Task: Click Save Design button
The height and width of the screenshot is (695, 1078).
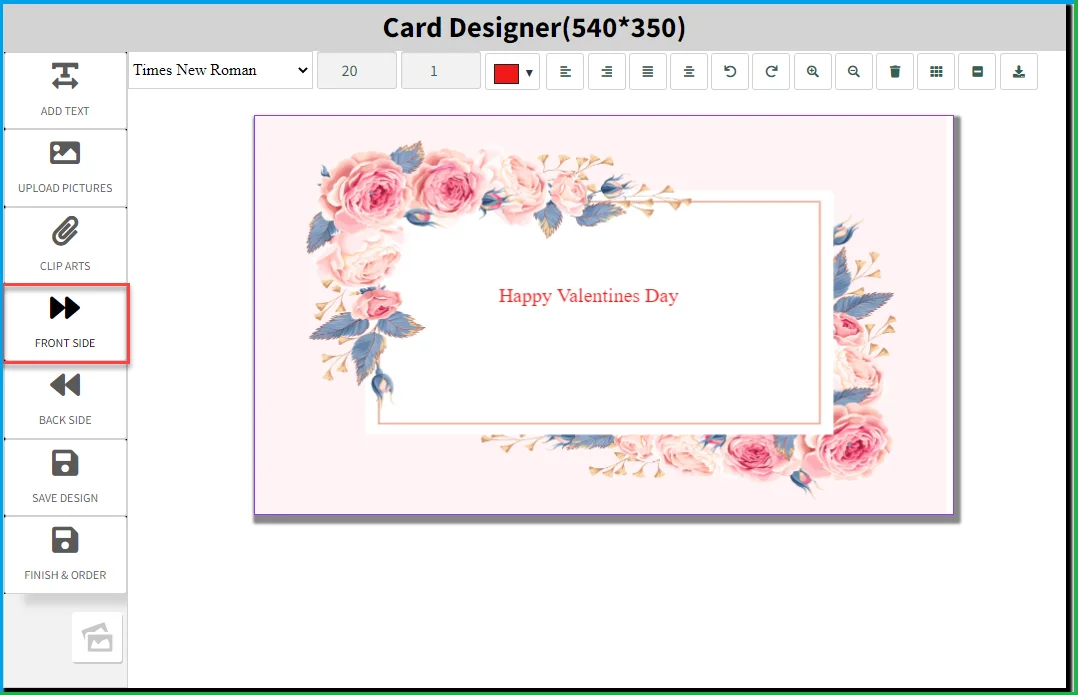Action: click(65, 478)
